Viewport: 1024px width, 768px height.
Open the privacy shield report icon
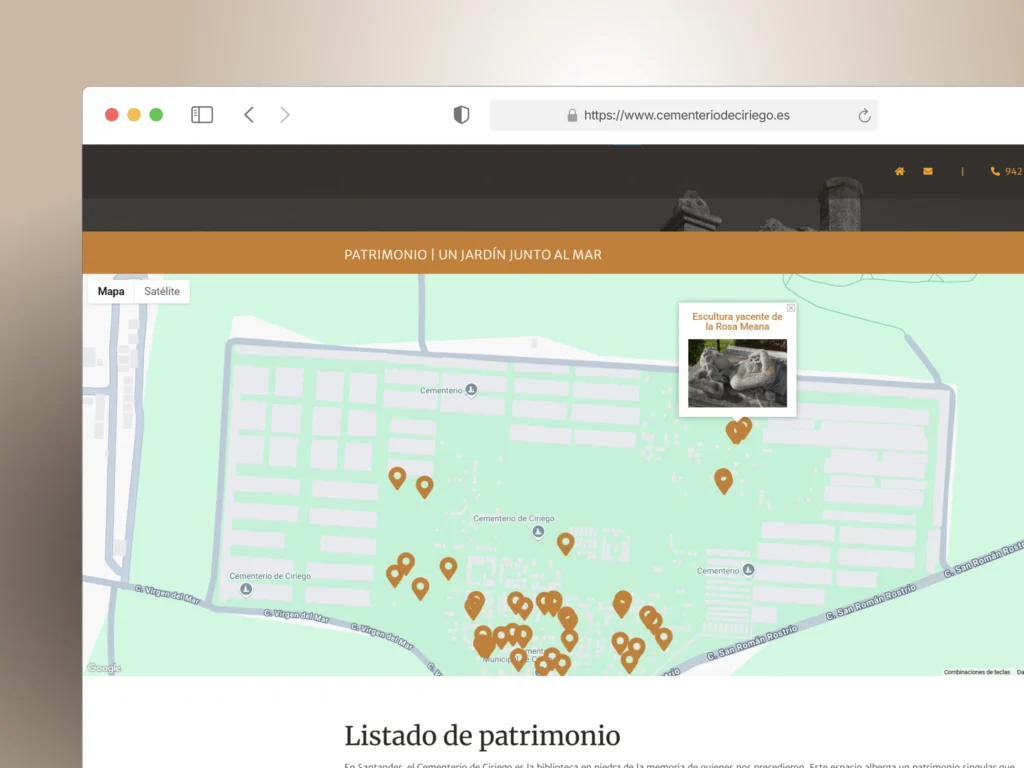tap(461, 115)
